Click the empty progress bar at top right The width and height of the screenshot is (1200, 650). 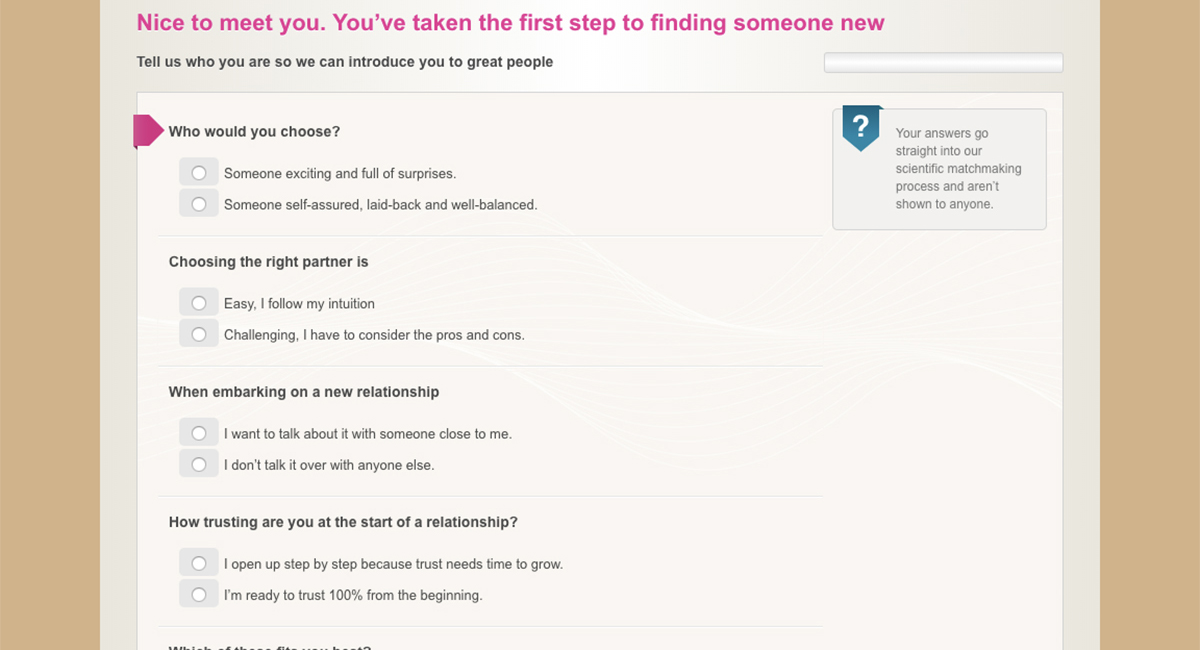943,63
